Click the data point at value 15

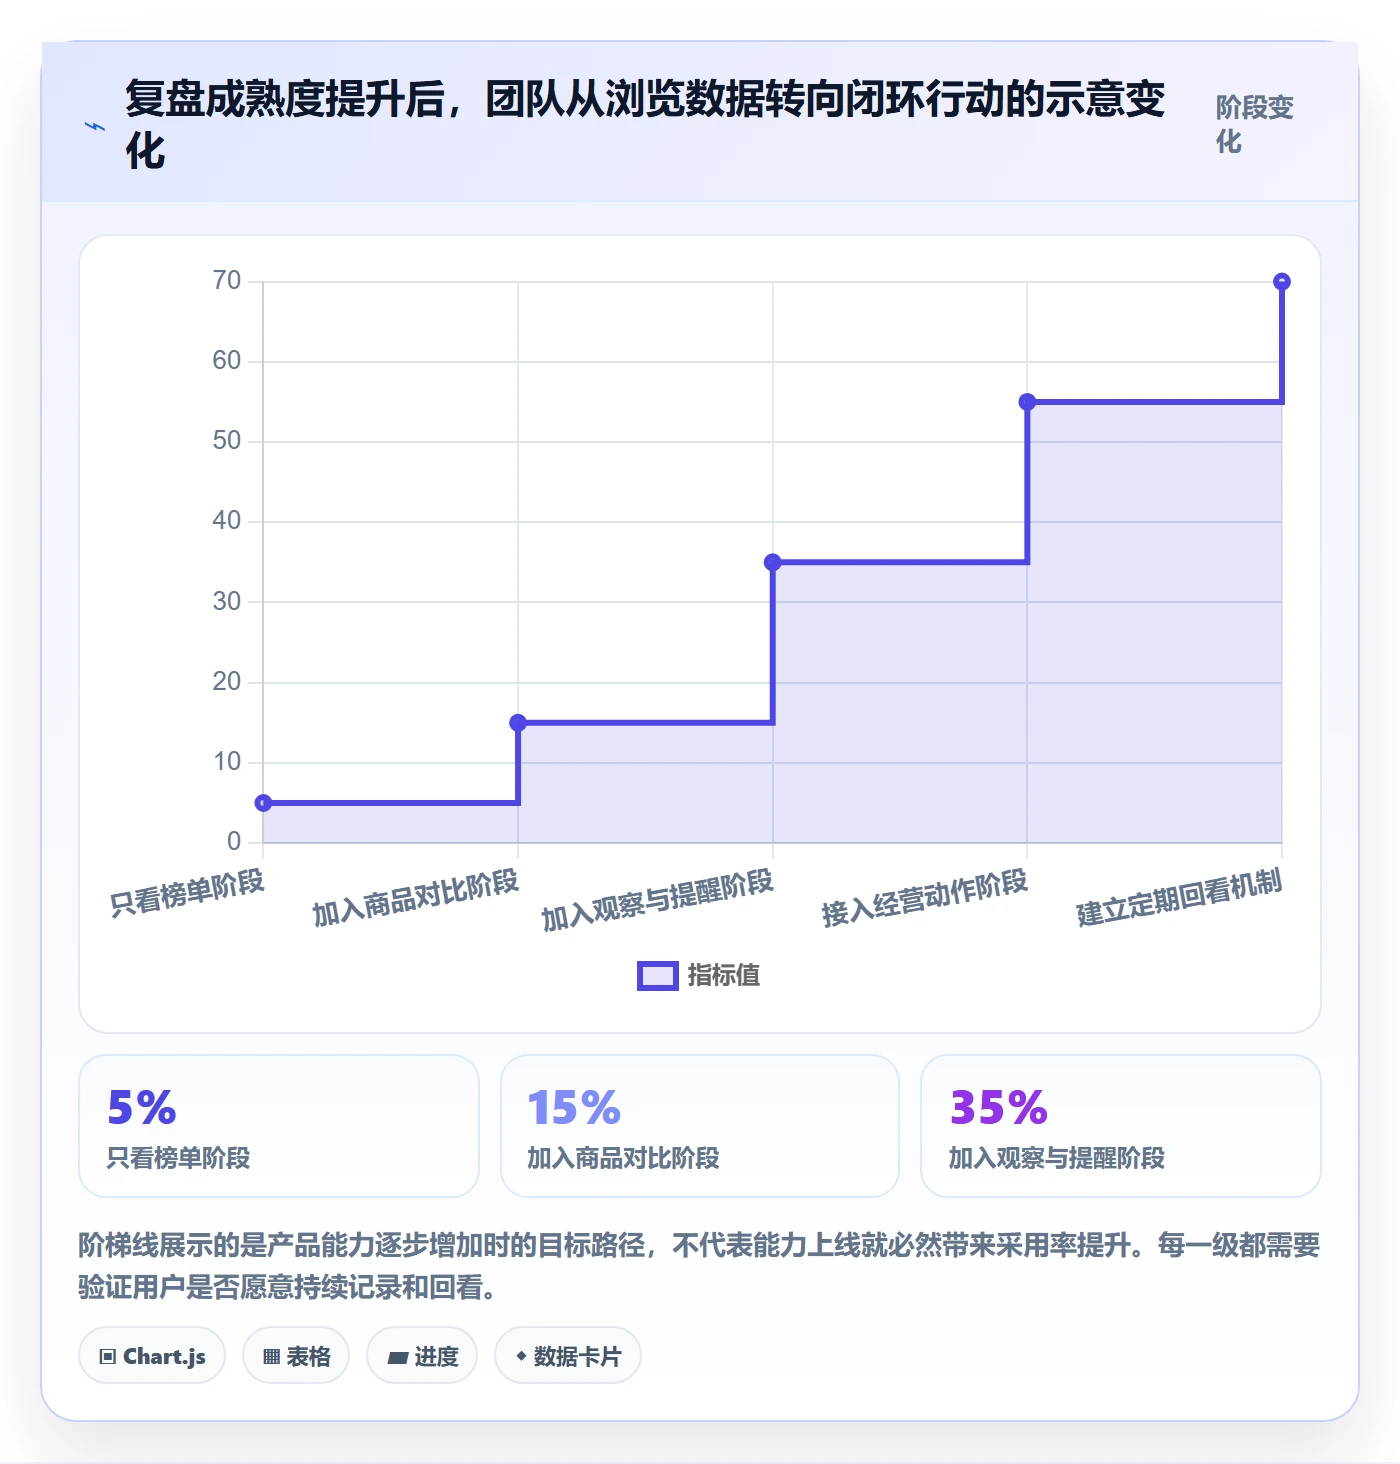pyautogui.click(x=518, y=722)
